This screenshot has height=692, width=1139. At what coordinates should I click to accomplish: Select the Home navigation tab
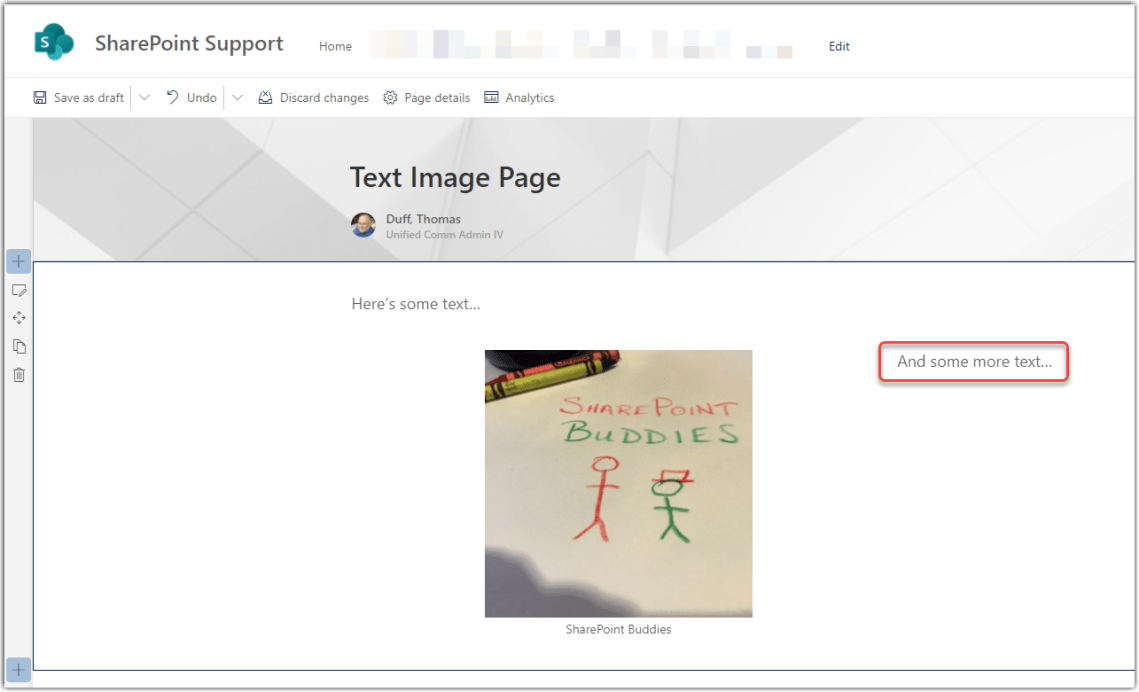tap(335, 46)
